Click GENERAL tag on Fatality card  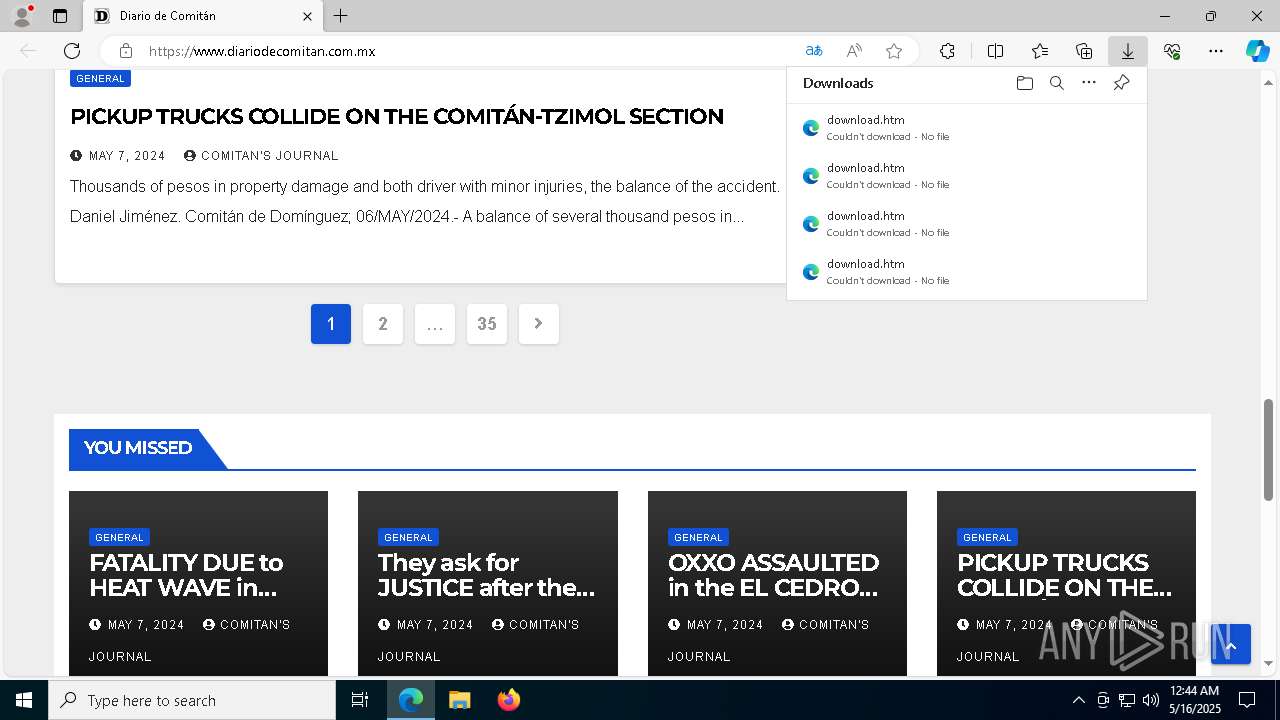click(x=119, y=537)
